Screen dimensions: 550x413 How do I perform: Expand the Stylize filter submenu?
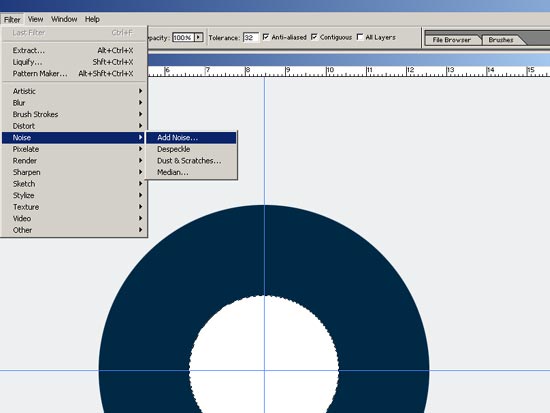pyautogui.click(x=74, y=195)
